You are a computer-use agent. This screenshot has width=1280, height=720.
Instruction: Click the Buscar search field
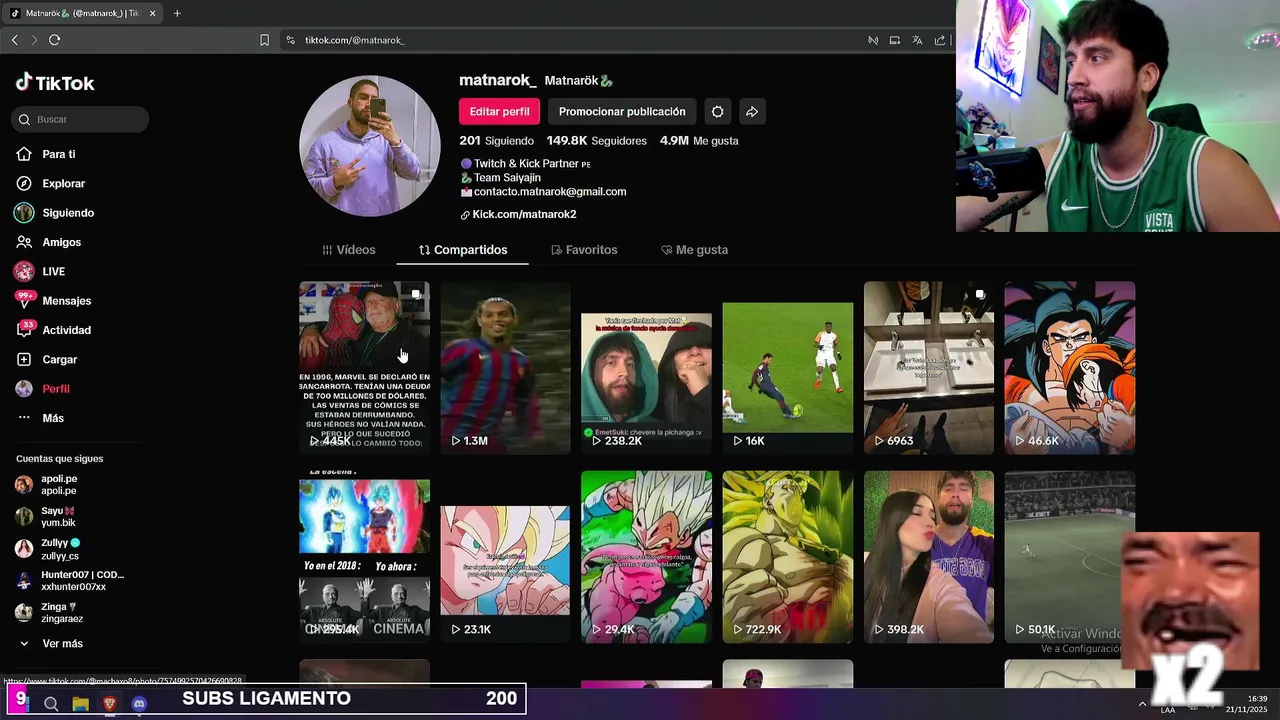click(80, 120)
